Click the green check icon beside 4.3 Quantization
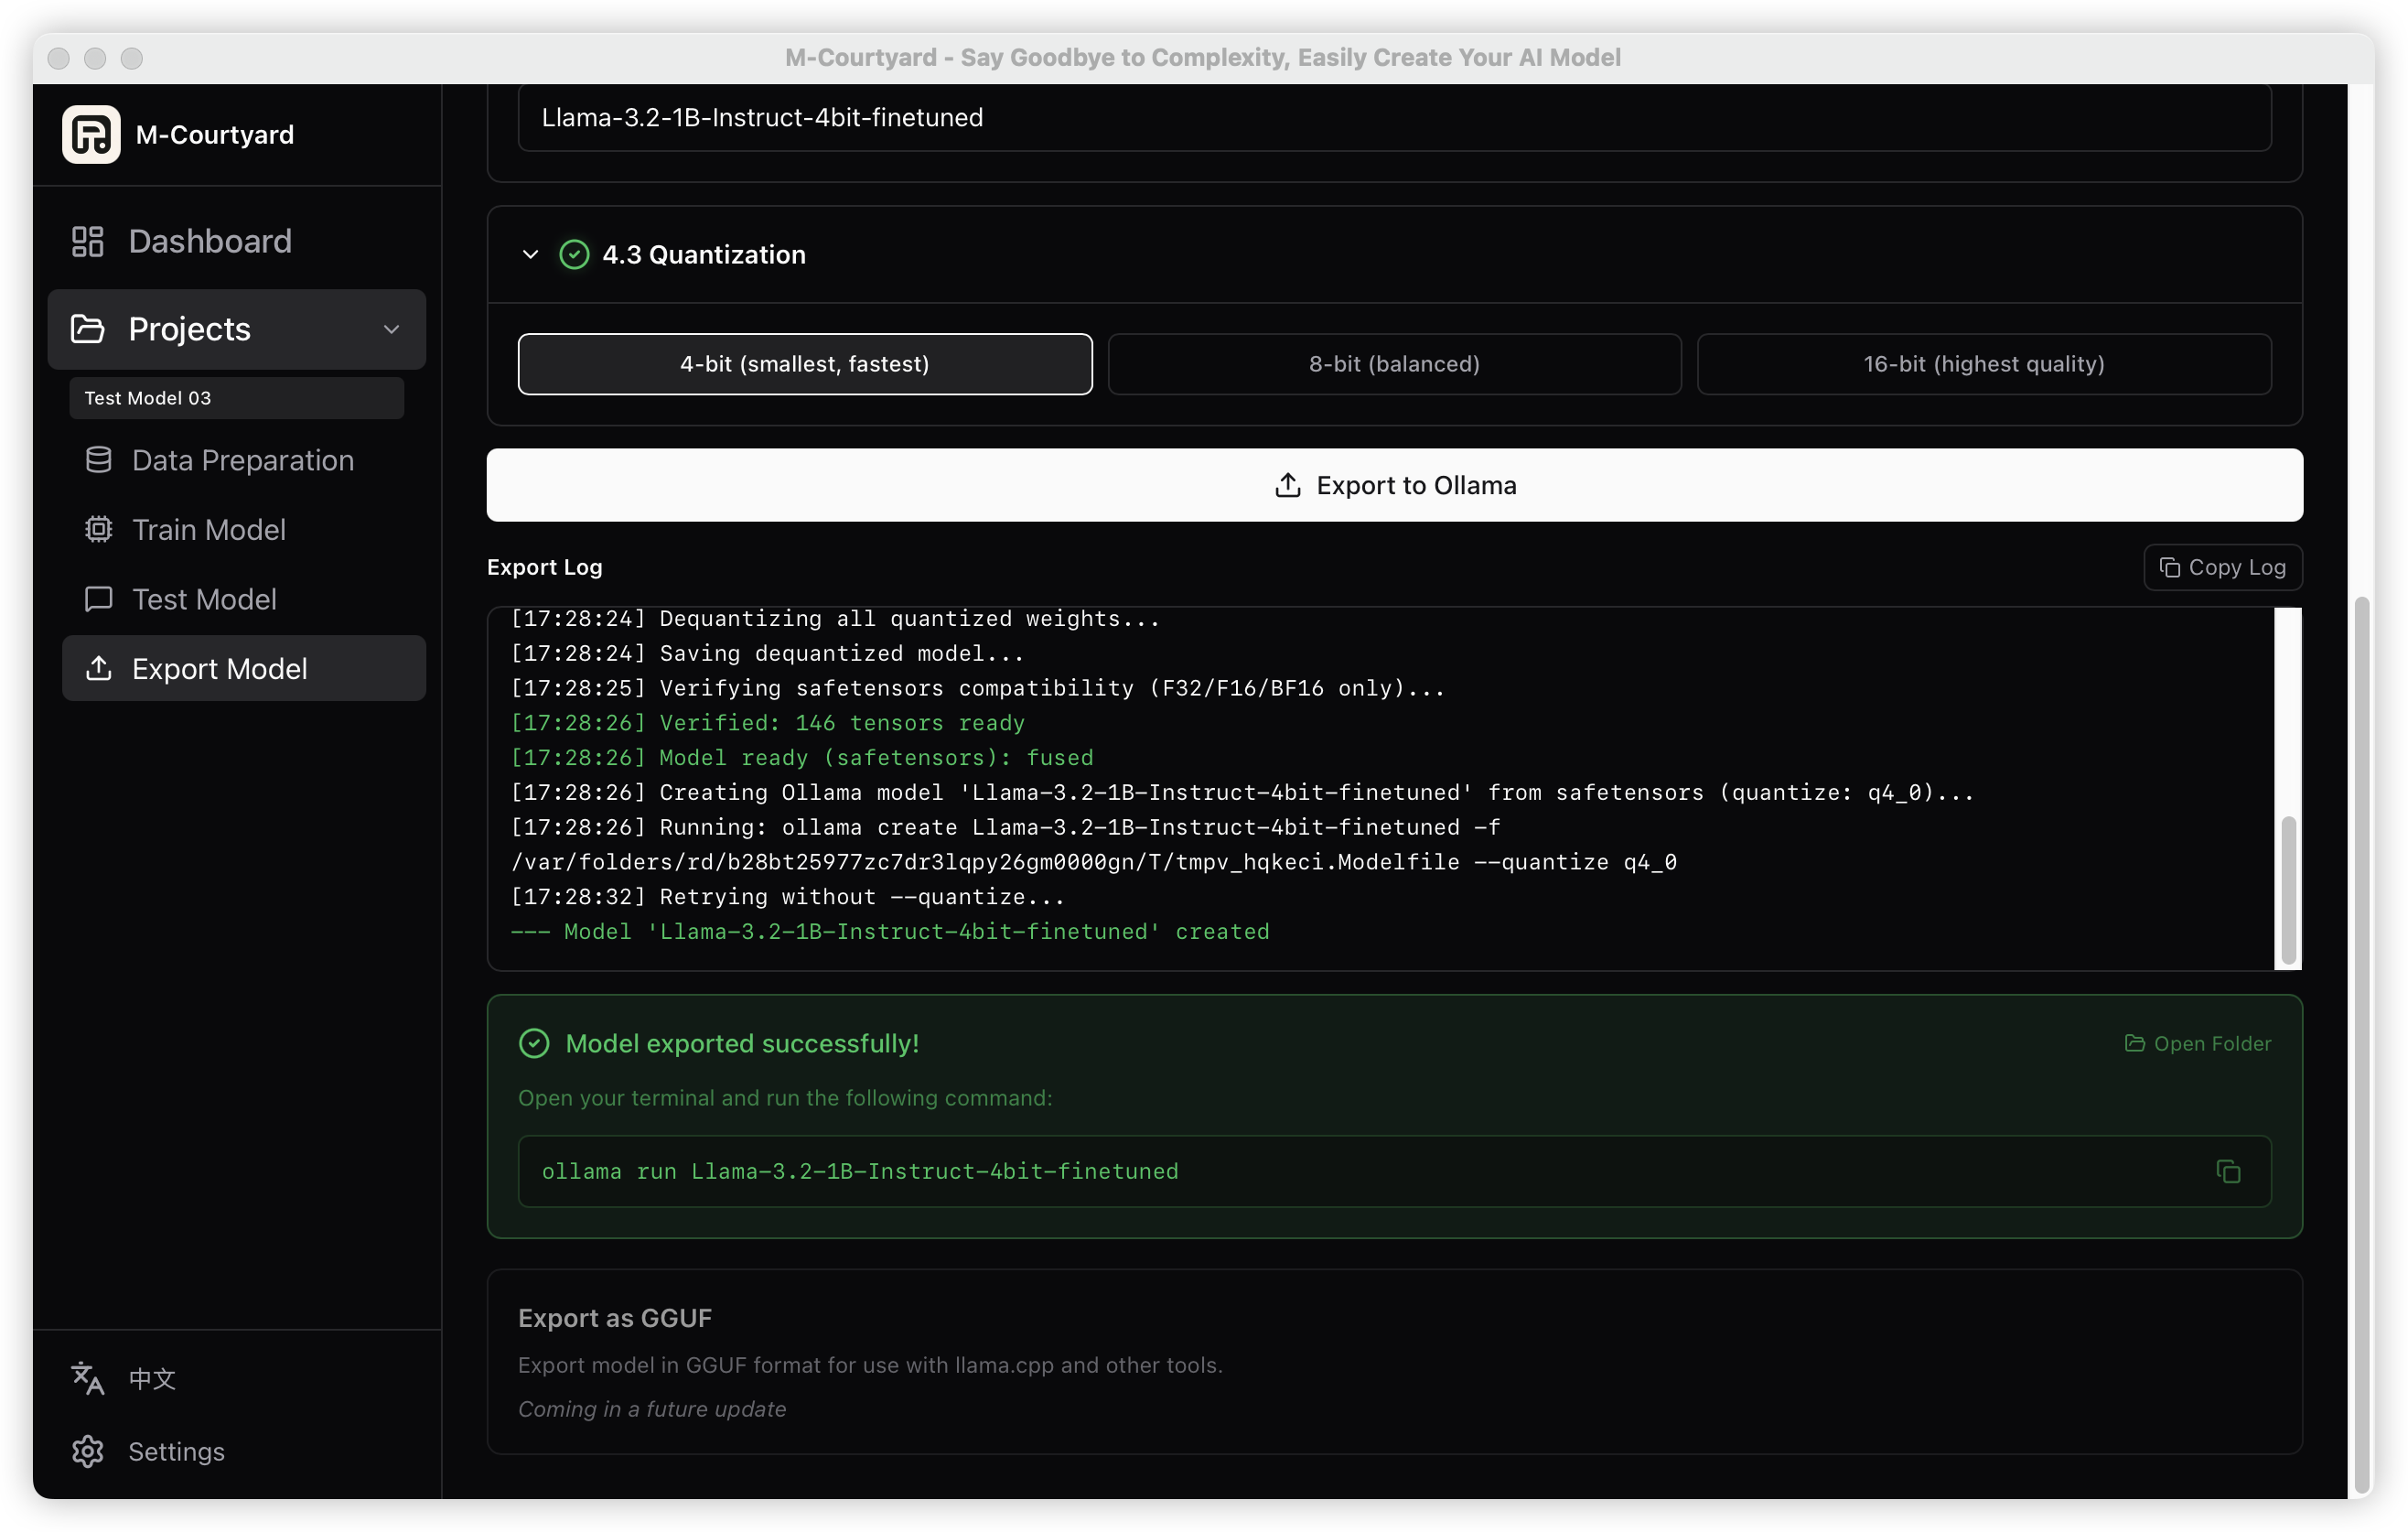Screen dimensions: 2408x1532 coord(574,255)
